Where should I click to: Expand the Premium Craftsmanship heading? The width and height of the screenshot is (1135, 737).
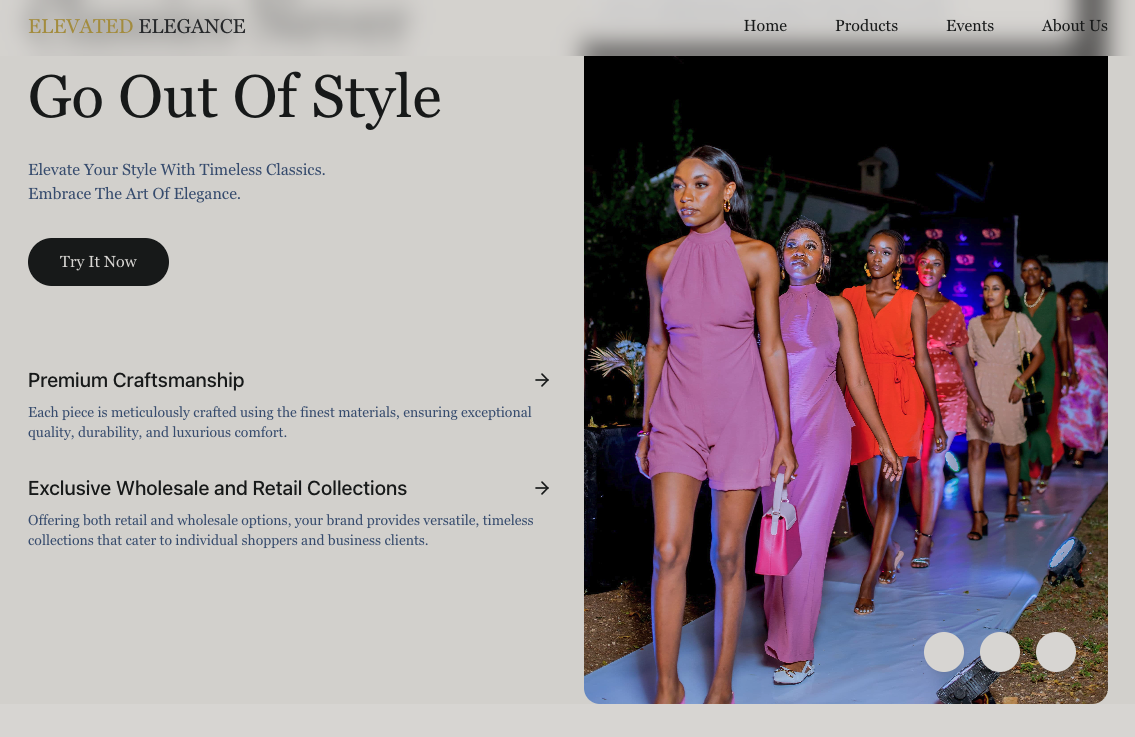[x=136, y=380]
